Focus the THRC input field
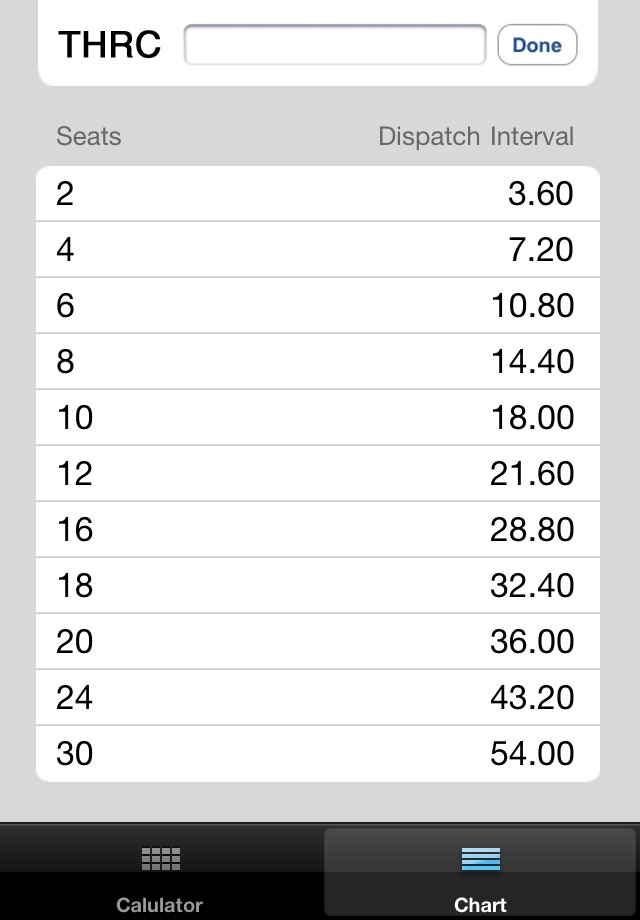Screen dimensions: 640x920 tap(335, 45)
